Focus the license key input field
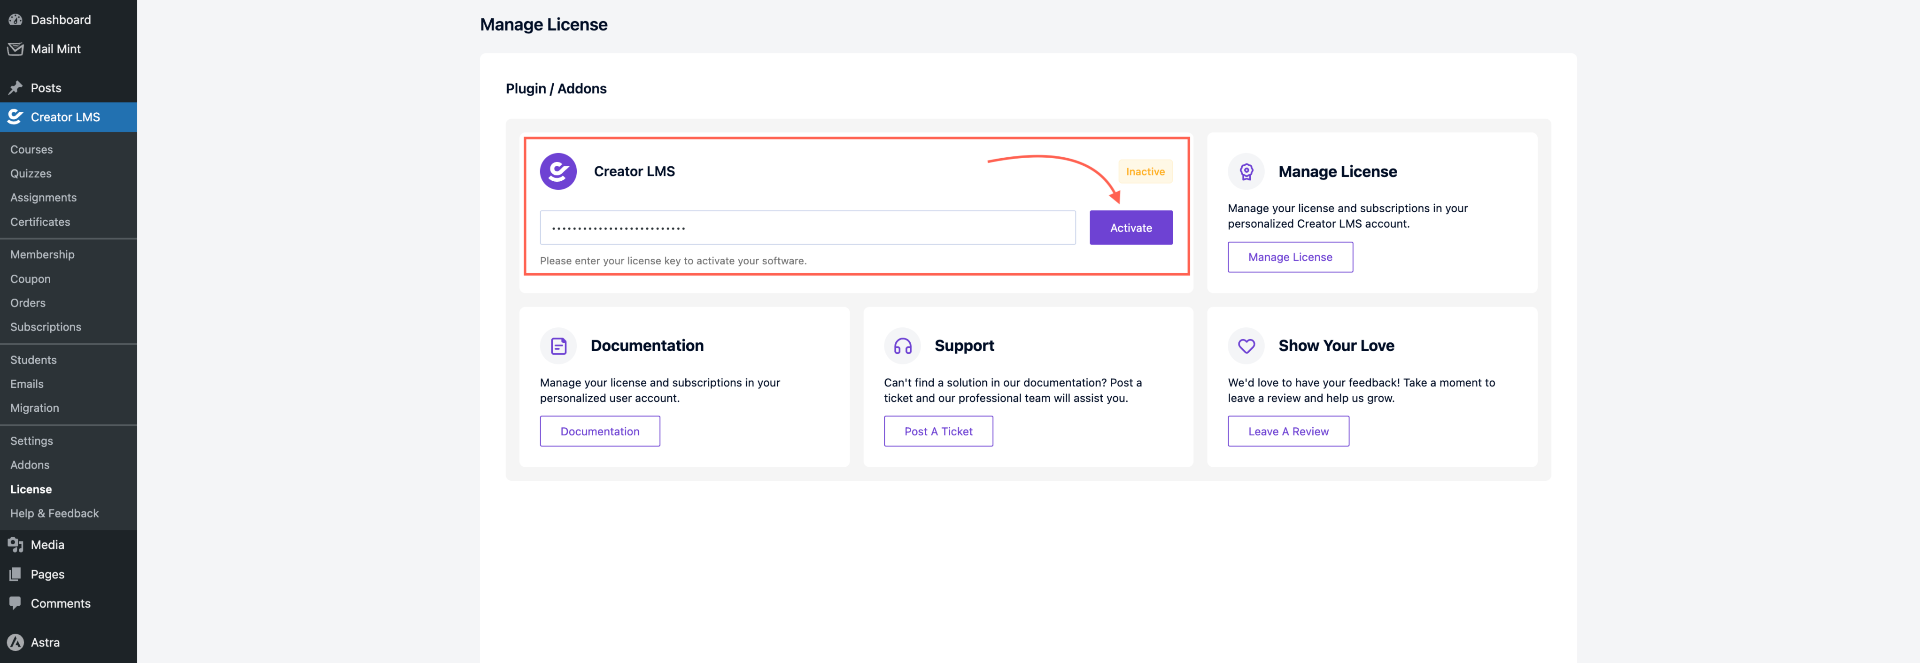Image resolution: width=1920 pixels, height=663 pixels. coord(807,228)
